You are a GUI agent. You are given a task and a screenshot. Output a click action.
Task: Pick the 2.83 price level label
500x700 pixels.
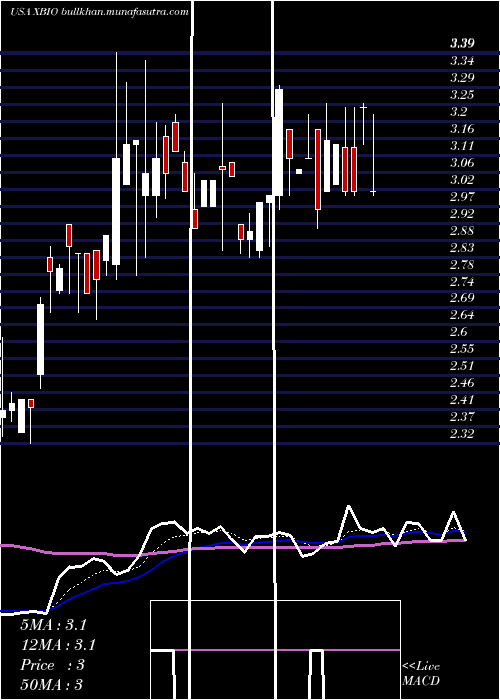[462, 247]
